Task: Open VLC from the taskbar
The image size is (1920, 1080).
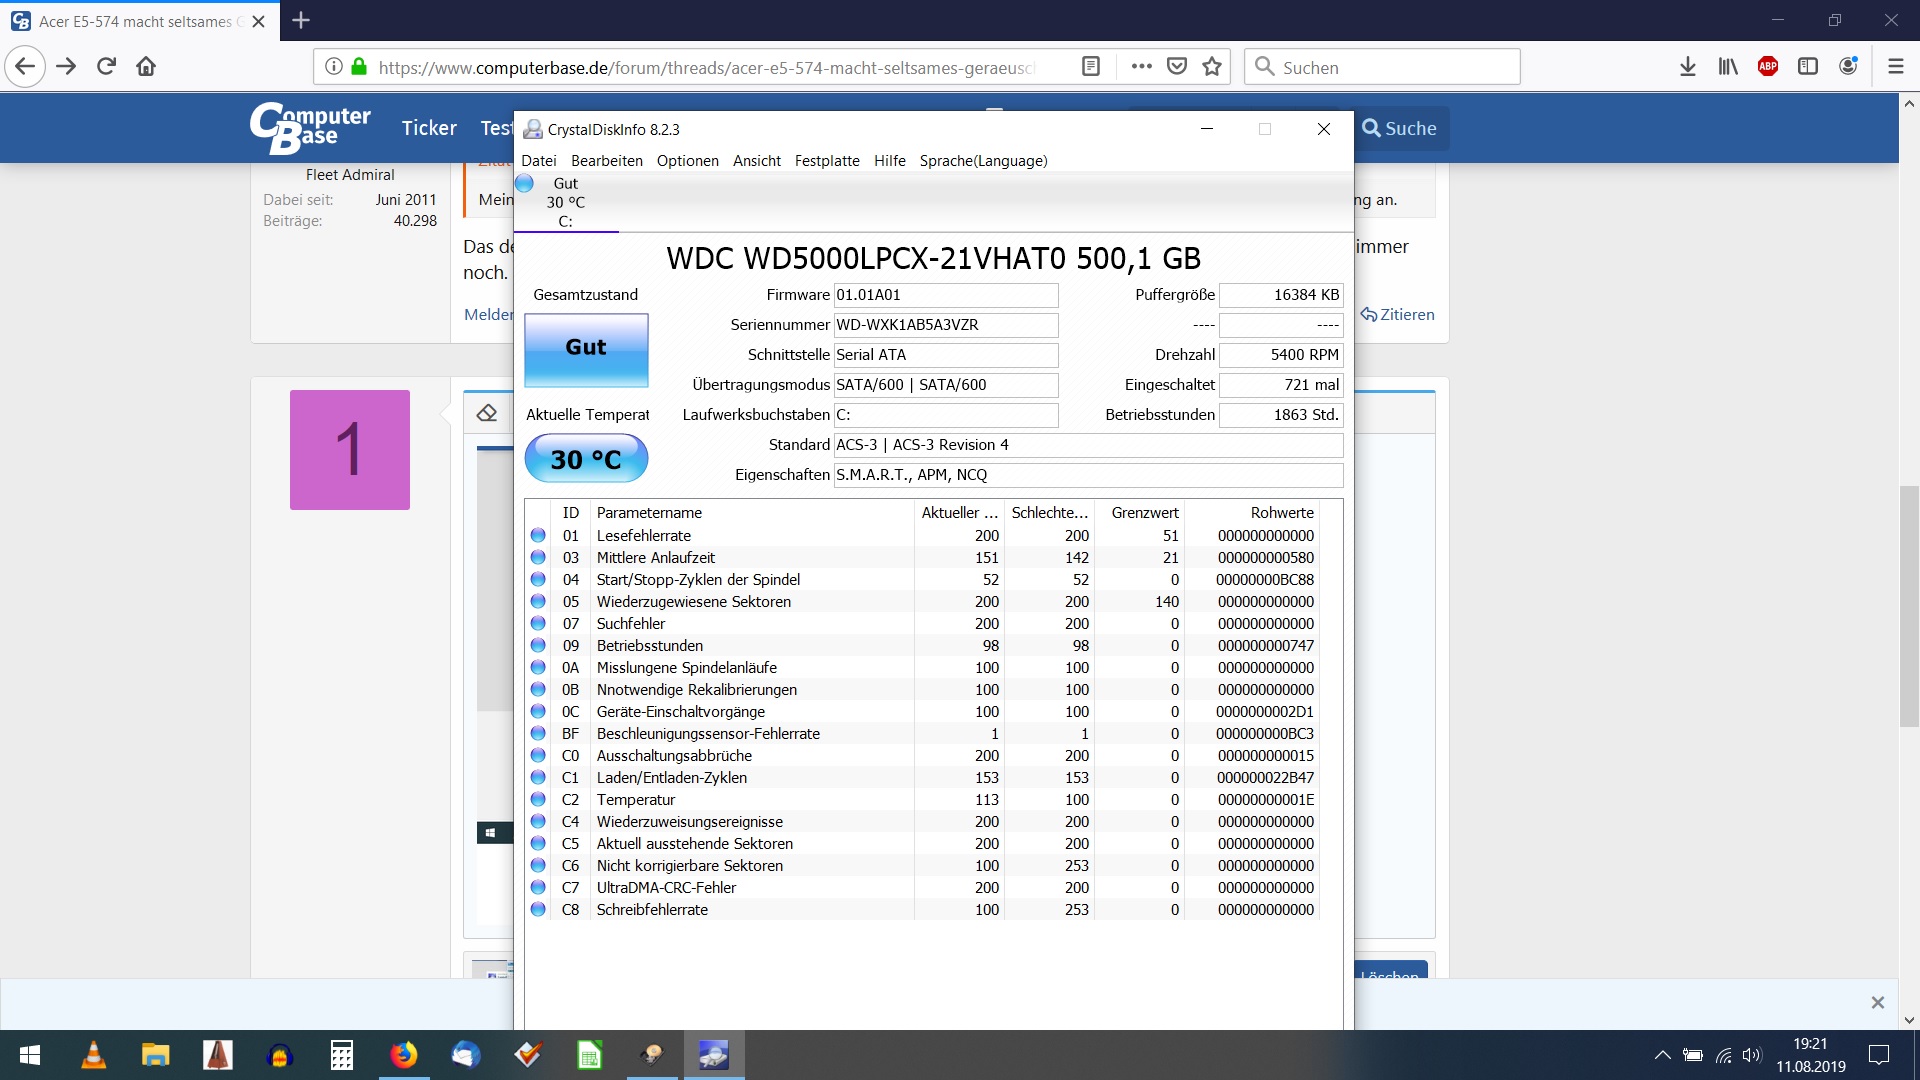Action: [x=93, y=1055]
